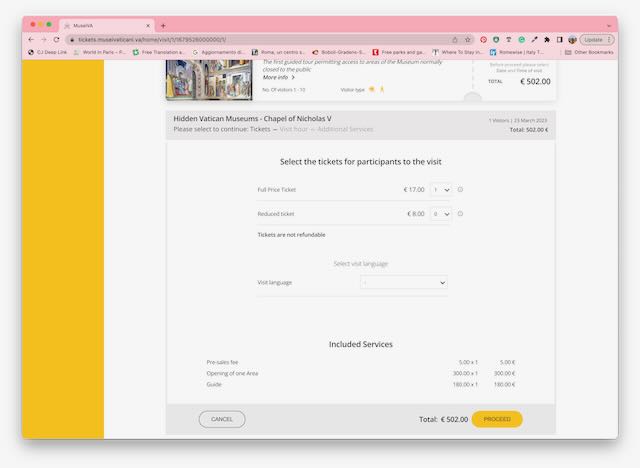Click the More info link
640x468 pixels.
pos(278,77)
